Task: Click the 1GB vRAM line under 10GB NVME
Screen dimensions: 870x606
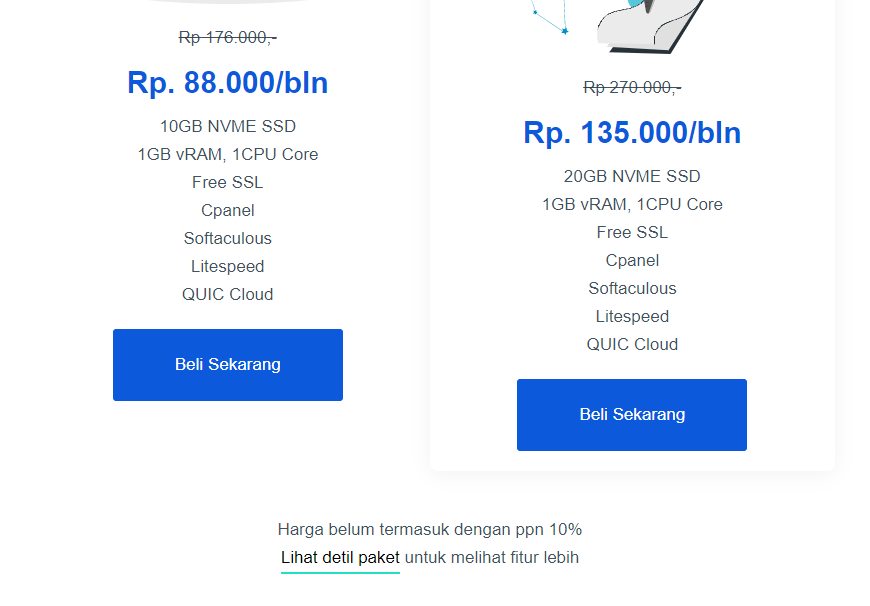Action: coord(228,155)
